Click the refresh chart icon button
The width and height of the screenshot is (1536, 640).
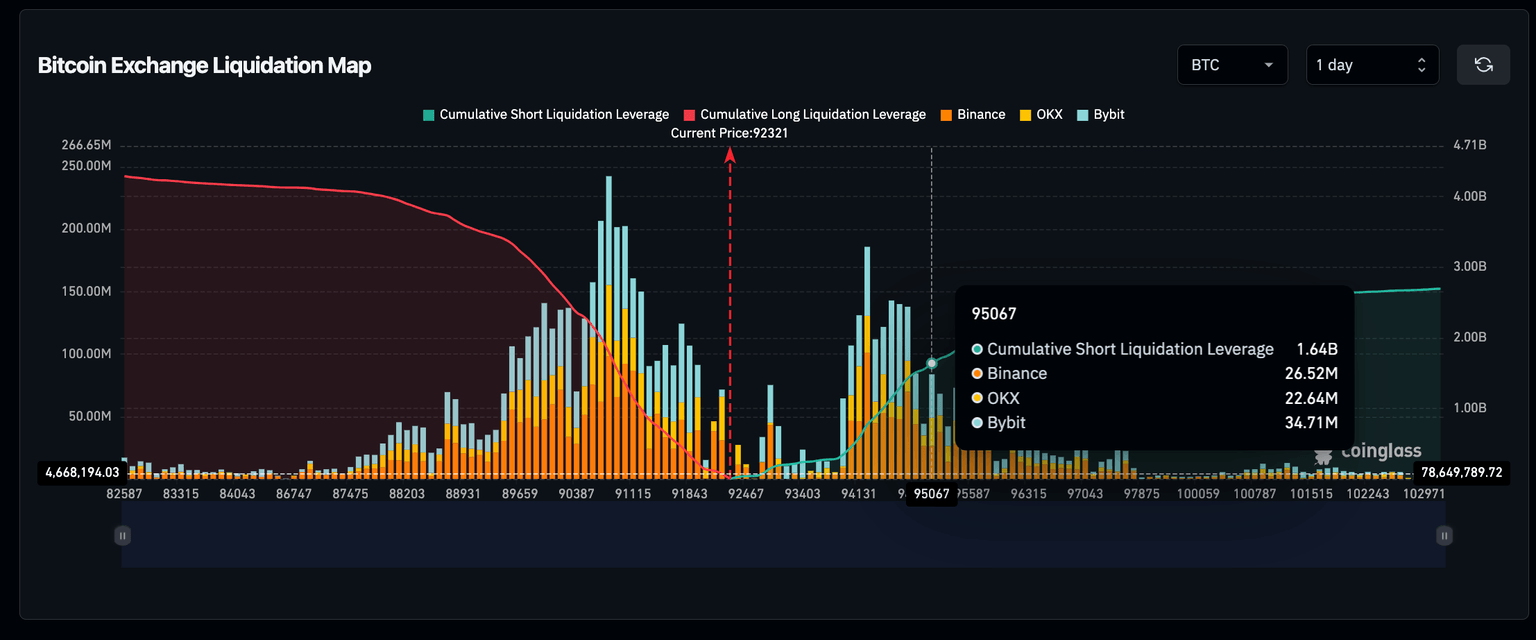pyautogui.click(x=1483, y=65)
